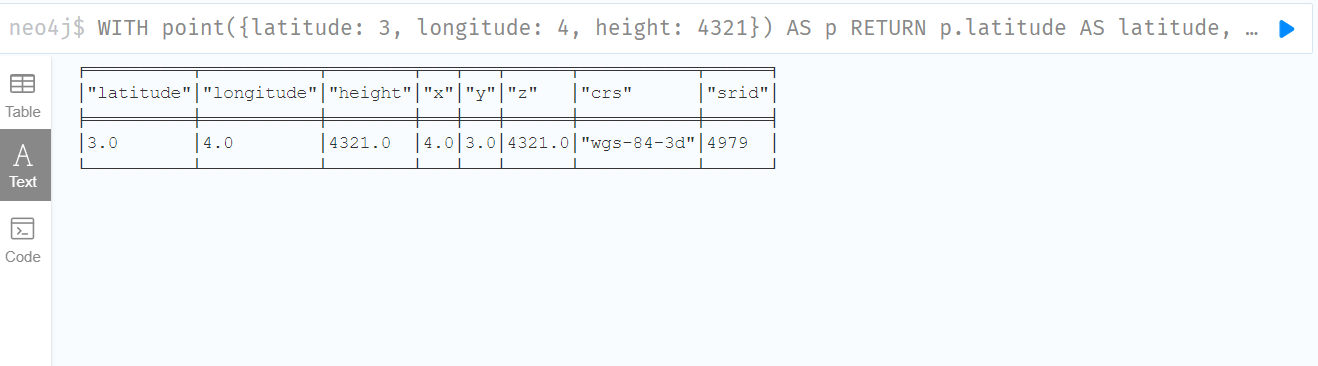Image resolution: width=1318 pixels, height=366 pixels.
Task: Click the 4.0 value under longitude
Action: pyautogui.click(x=218, y=142)
